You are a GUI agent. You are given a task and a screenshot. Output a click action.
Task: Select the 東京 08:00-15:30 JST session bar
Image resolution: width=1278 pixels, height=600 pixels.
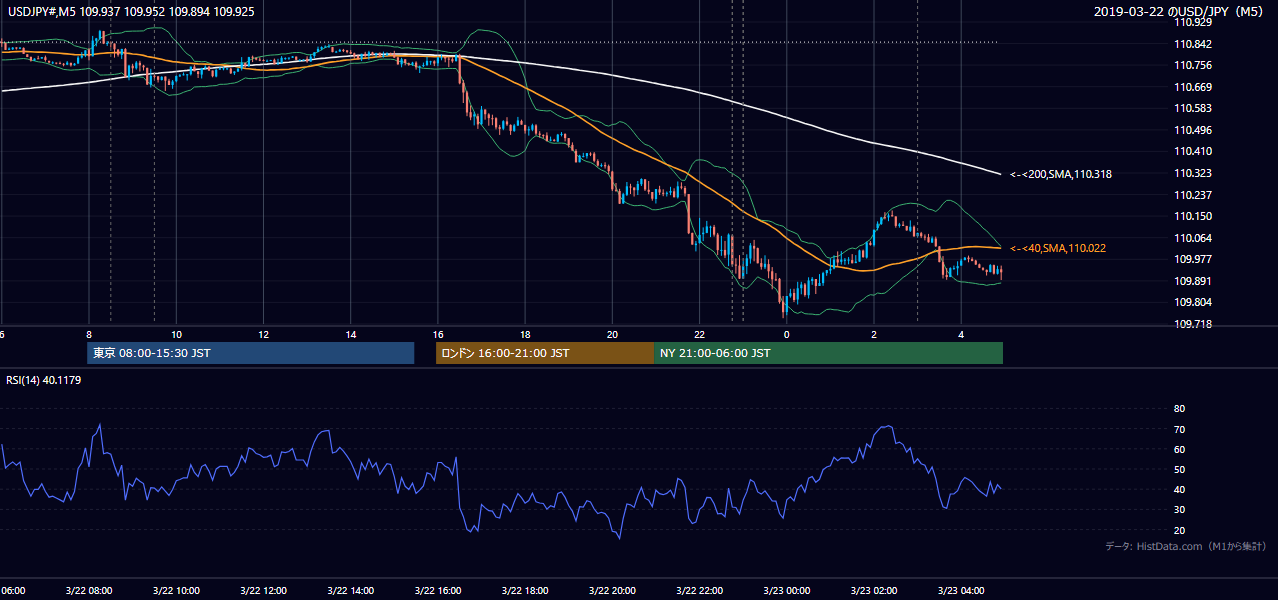coord(250,353)
